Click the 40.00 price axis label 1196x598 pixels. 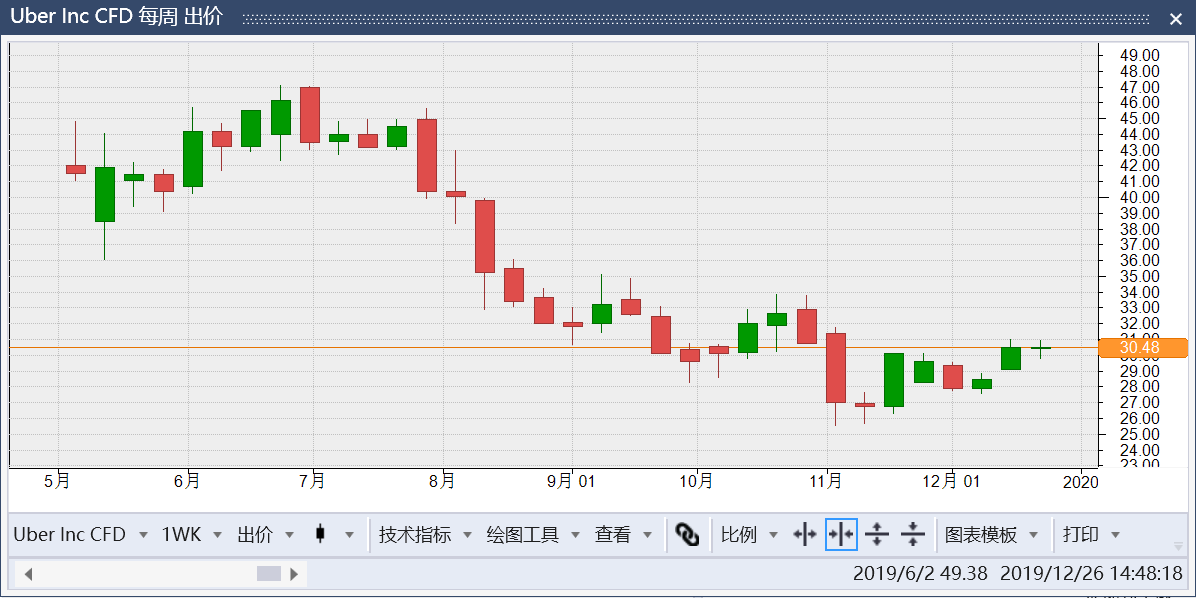click(x=1140, y=197)
